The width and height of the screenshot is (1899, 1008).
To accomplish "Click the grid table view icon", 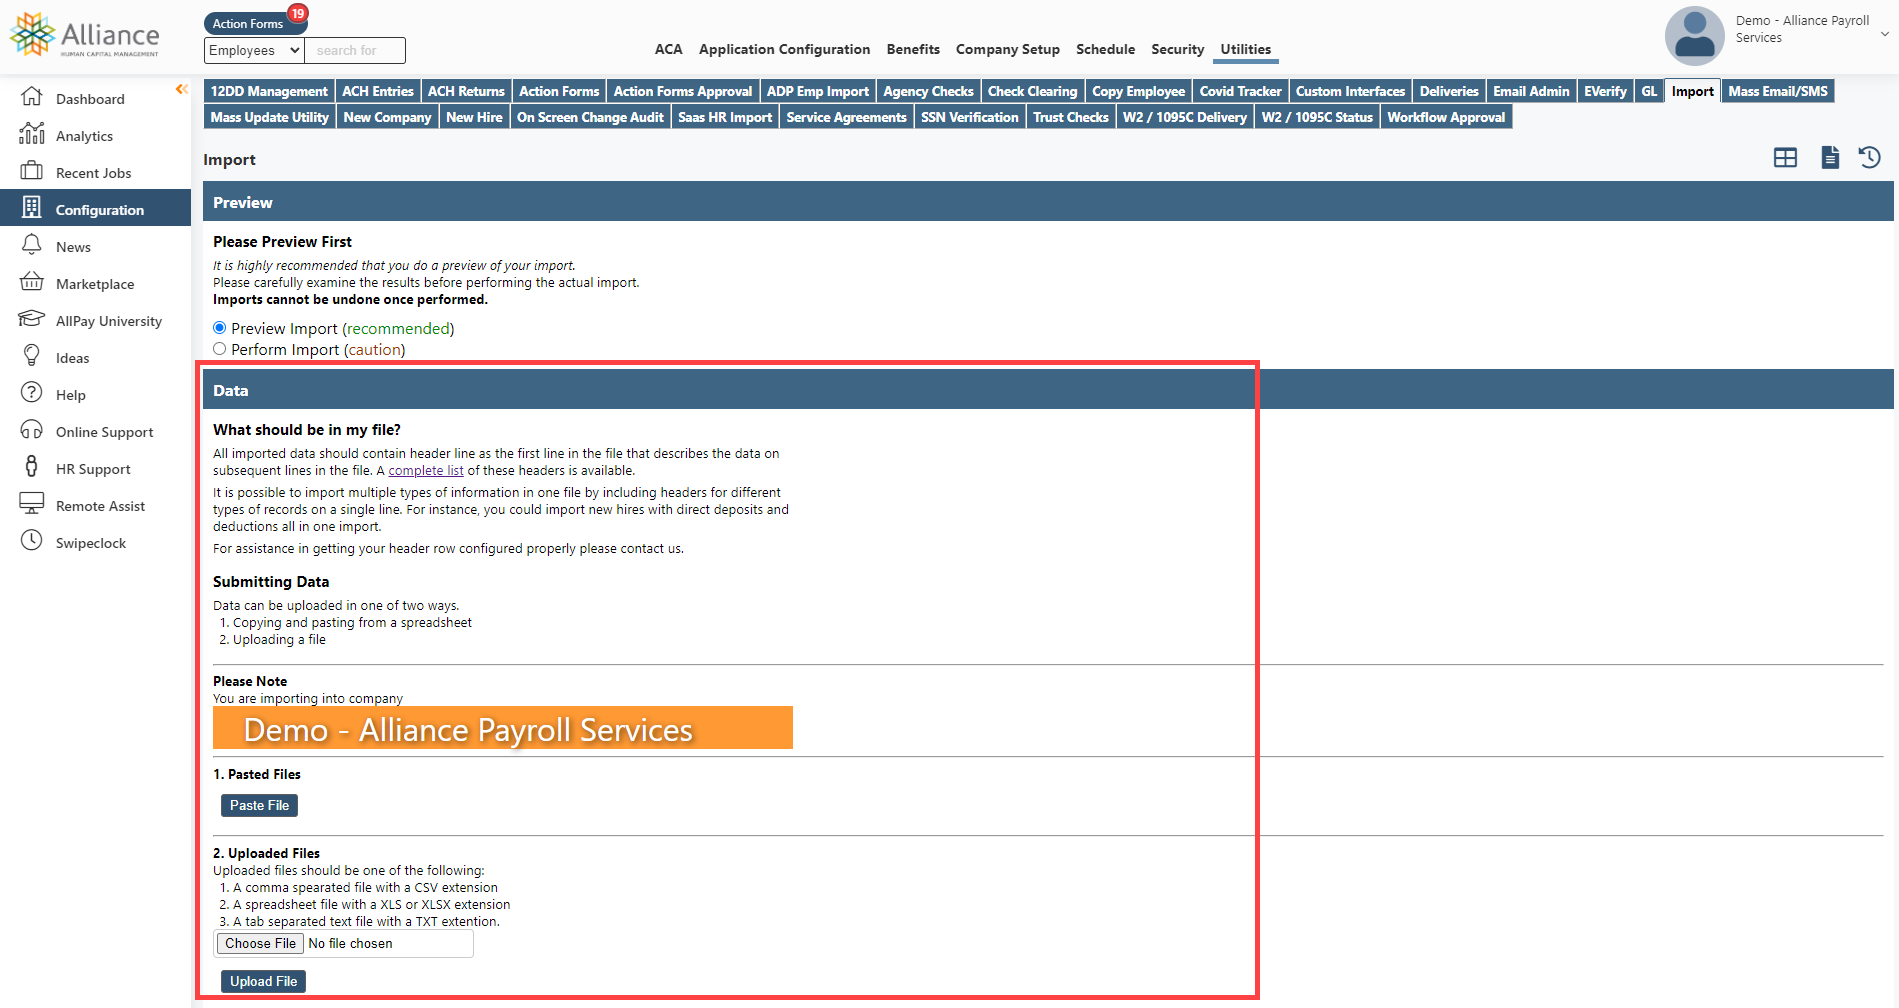I will coord(1785,158).
